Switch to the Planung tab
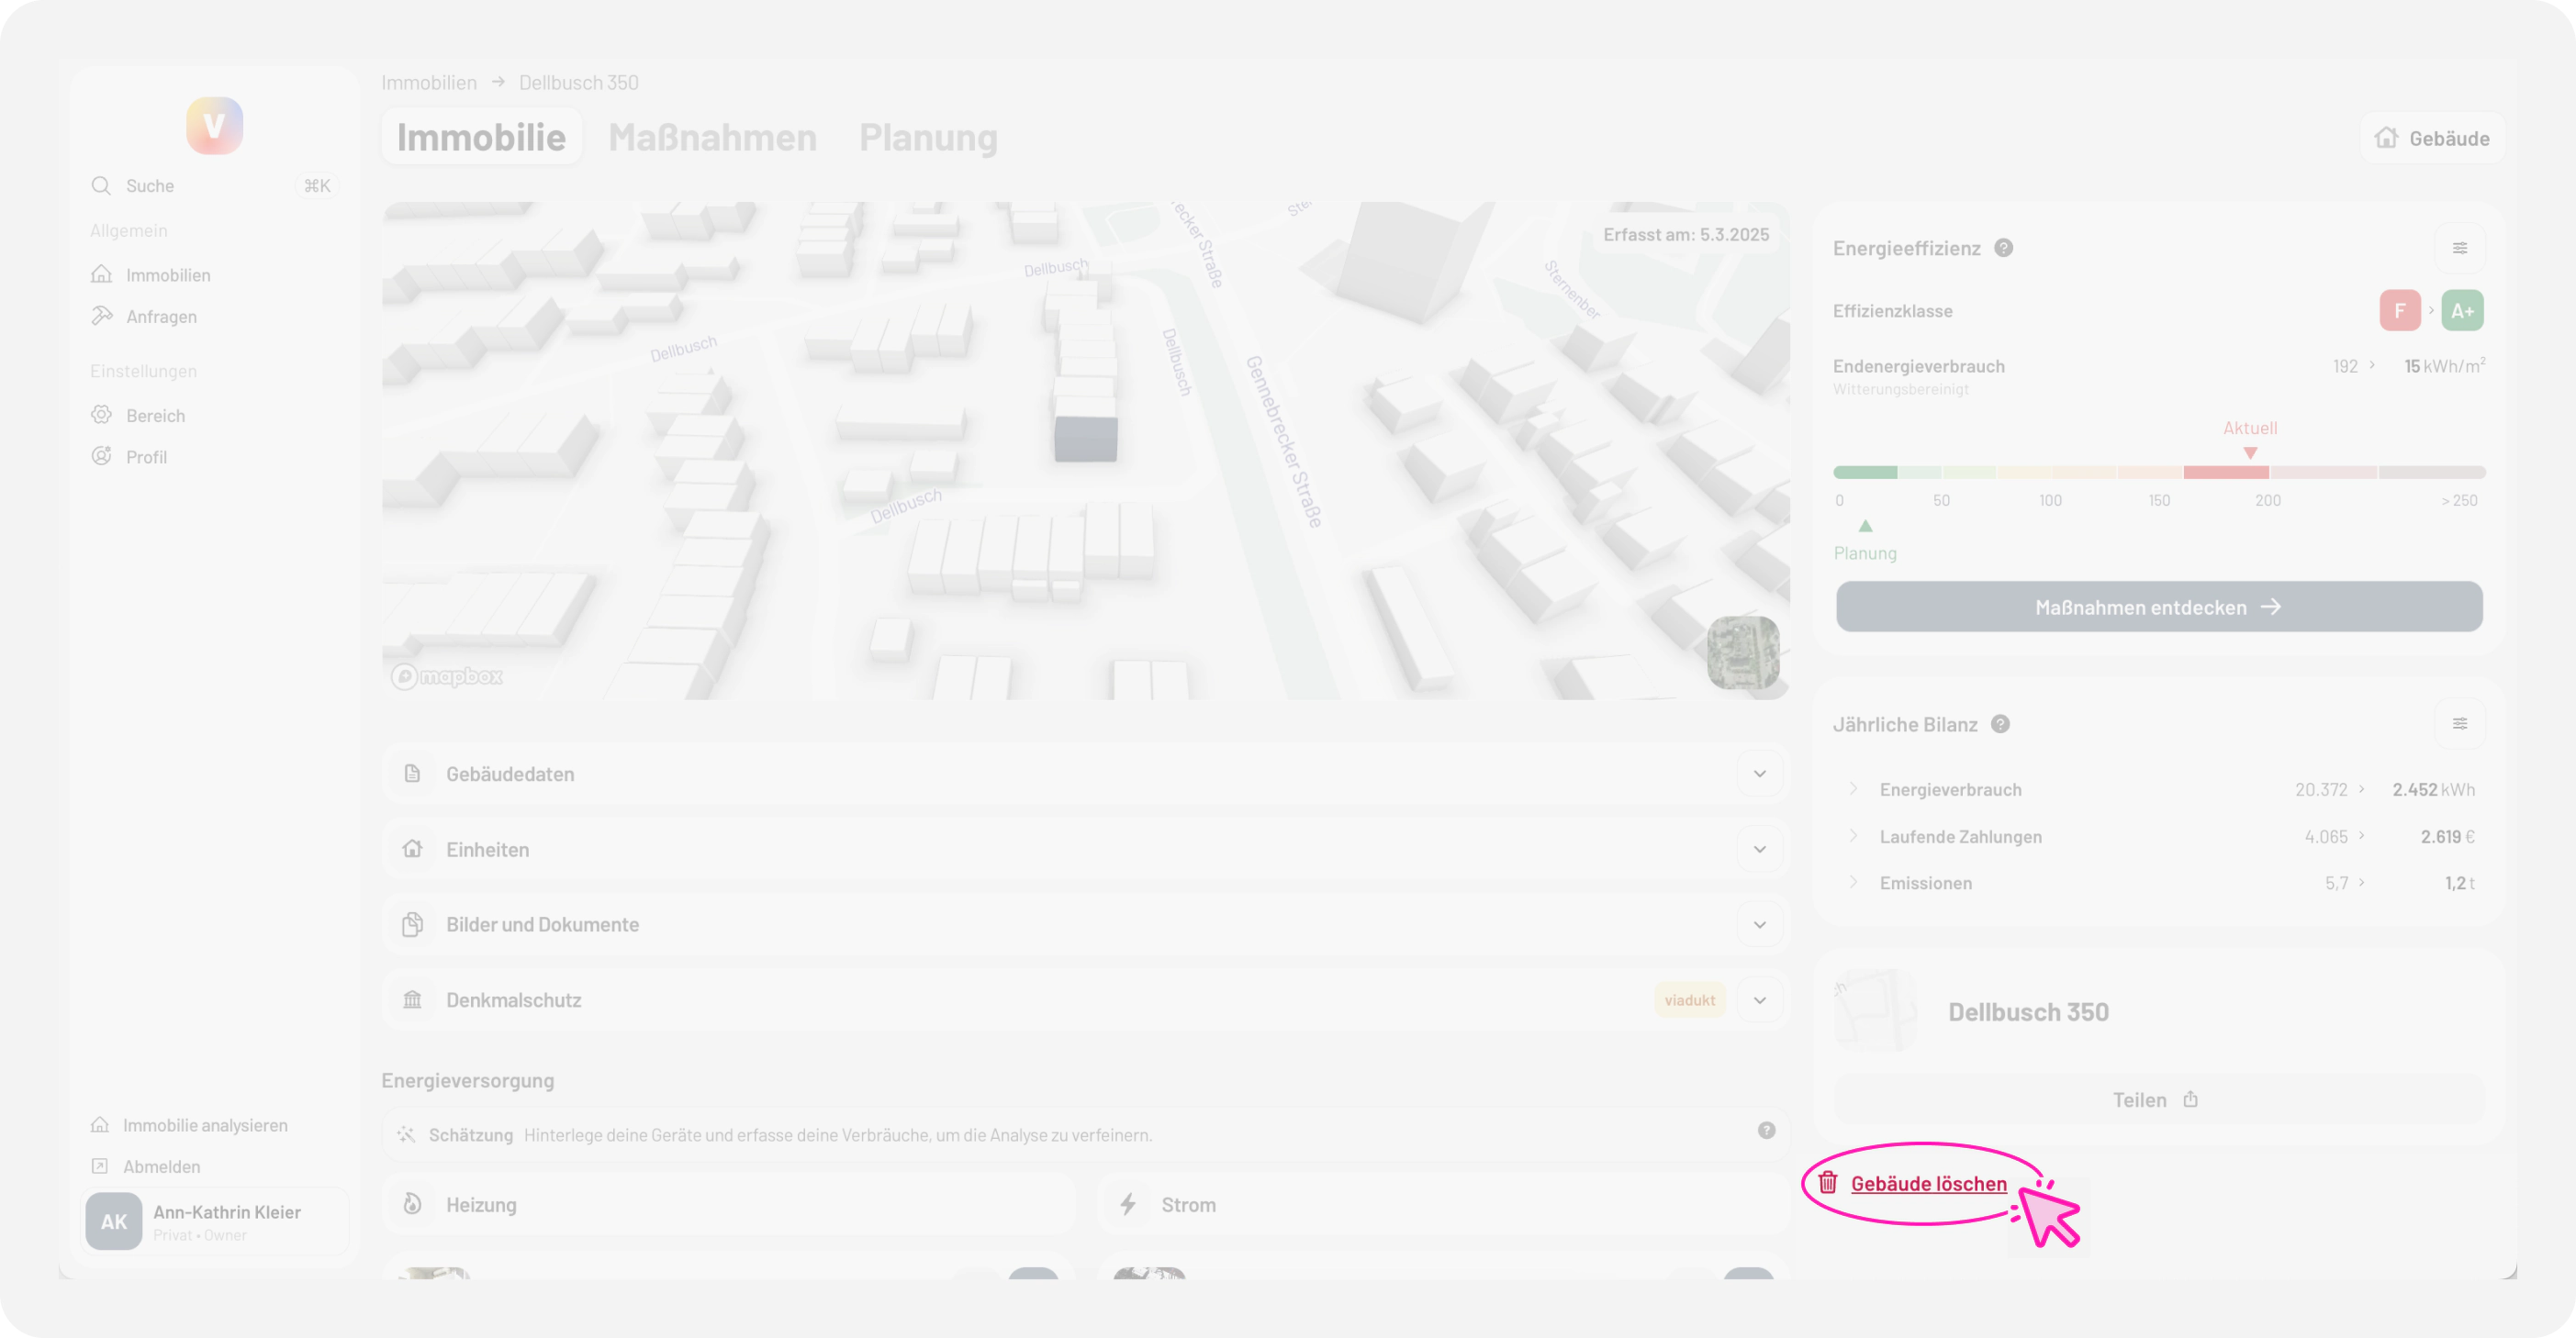 [x=927, y=137]
